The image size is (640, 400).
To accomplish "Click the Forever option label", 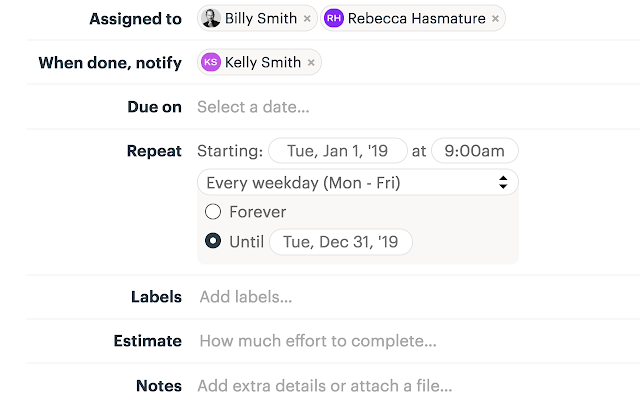I will pyautogui.click(x=258, y=212).
